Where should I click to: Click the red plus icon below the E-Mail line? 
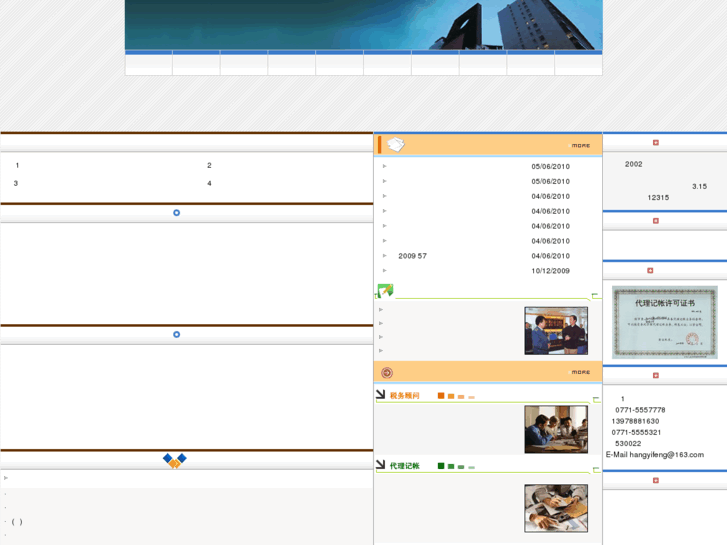[656, 481]
